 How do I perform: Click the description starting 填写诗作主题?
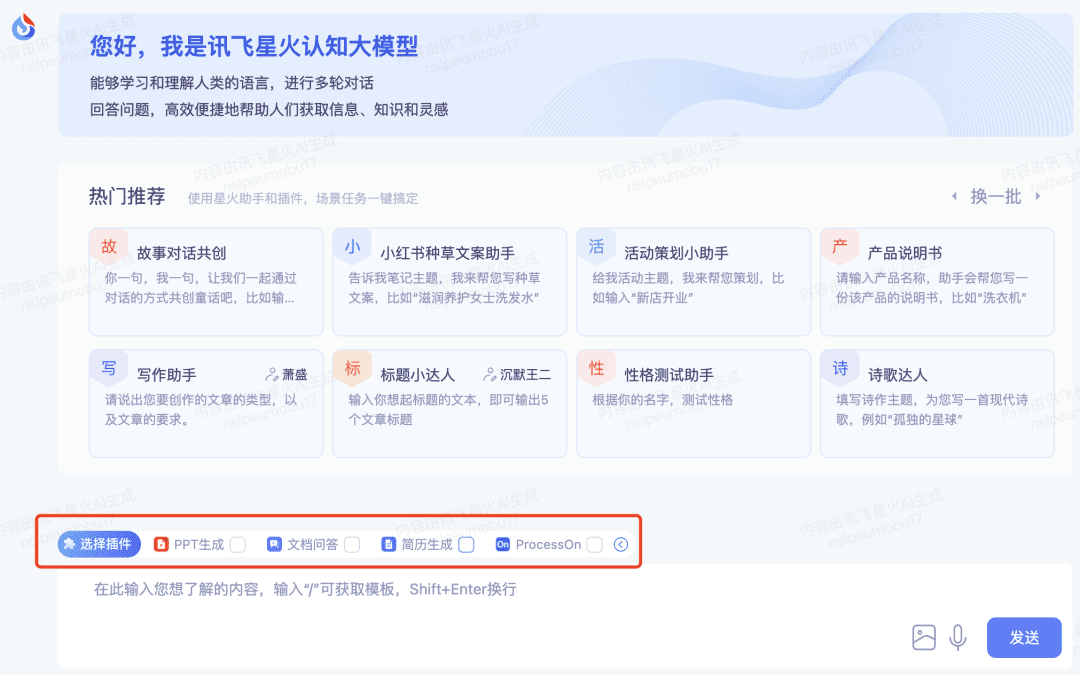[x=932, y=409]
